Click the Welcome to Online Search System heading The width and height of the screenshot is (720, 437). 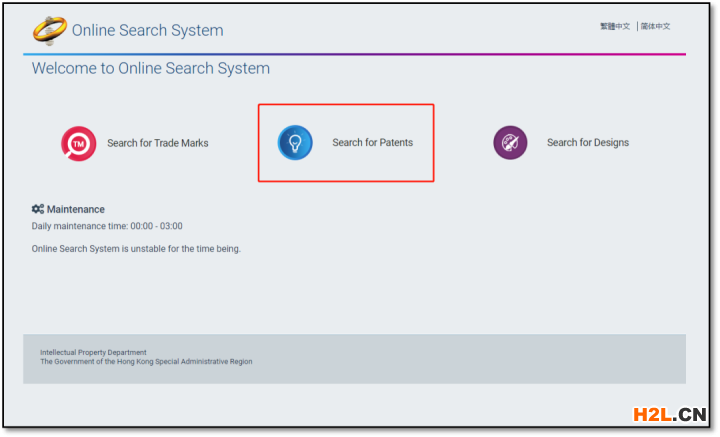151,68
